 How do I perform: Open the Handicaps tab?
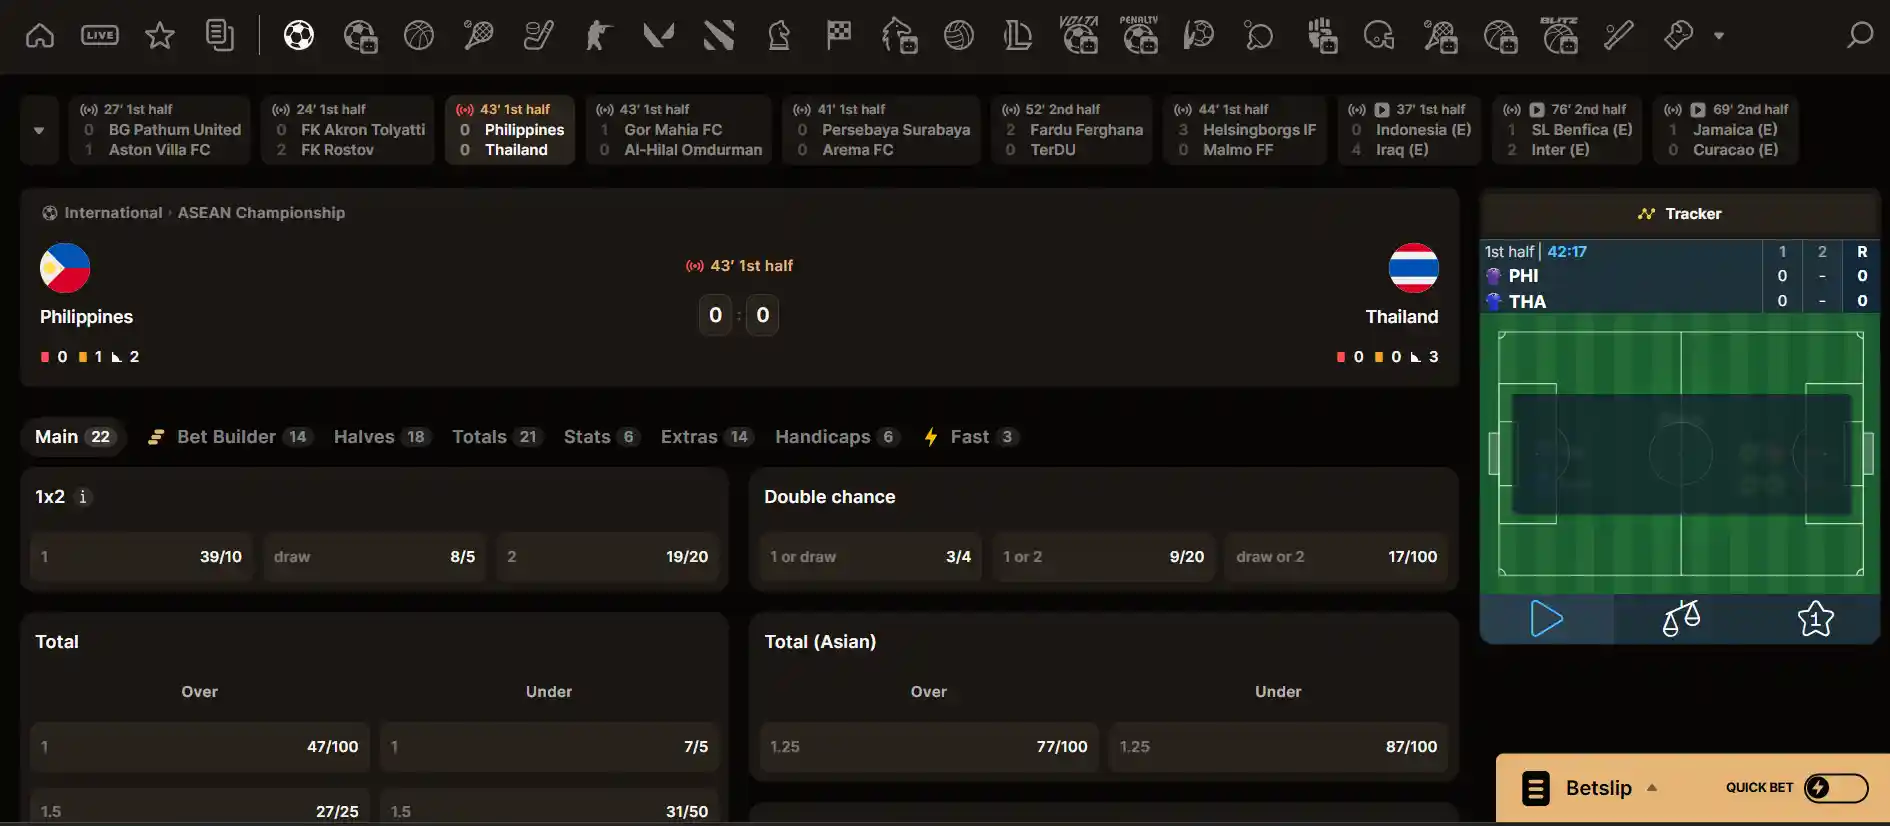(x=838, y=437)
